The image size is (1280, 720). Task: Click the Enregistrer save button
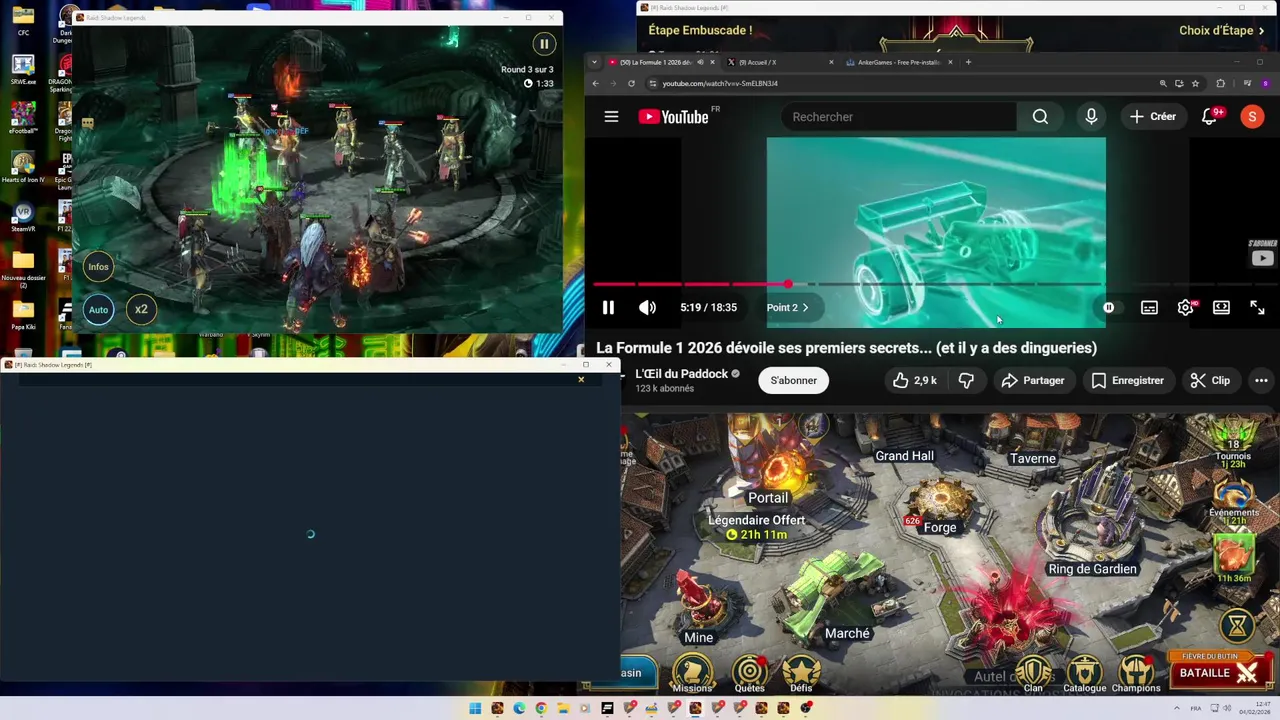(1127, 381)
